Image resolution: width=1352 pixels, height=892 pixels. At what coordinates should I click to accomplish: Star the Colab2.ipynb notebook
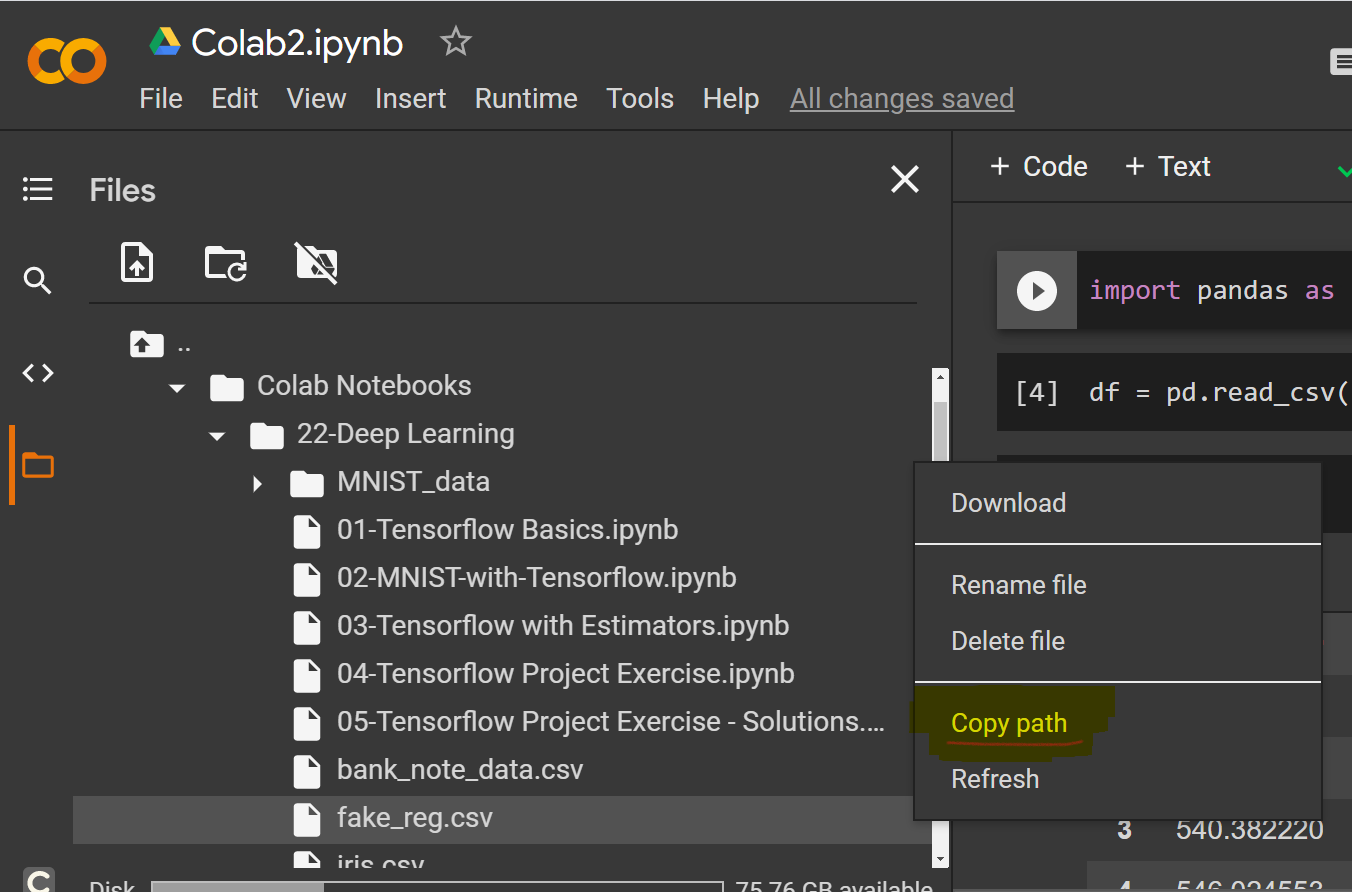click(455, 41)
